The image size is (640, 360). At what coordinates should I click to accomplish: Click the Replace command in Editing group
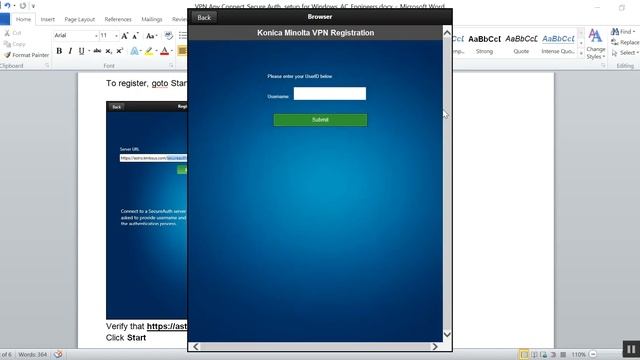click(625, 42)
